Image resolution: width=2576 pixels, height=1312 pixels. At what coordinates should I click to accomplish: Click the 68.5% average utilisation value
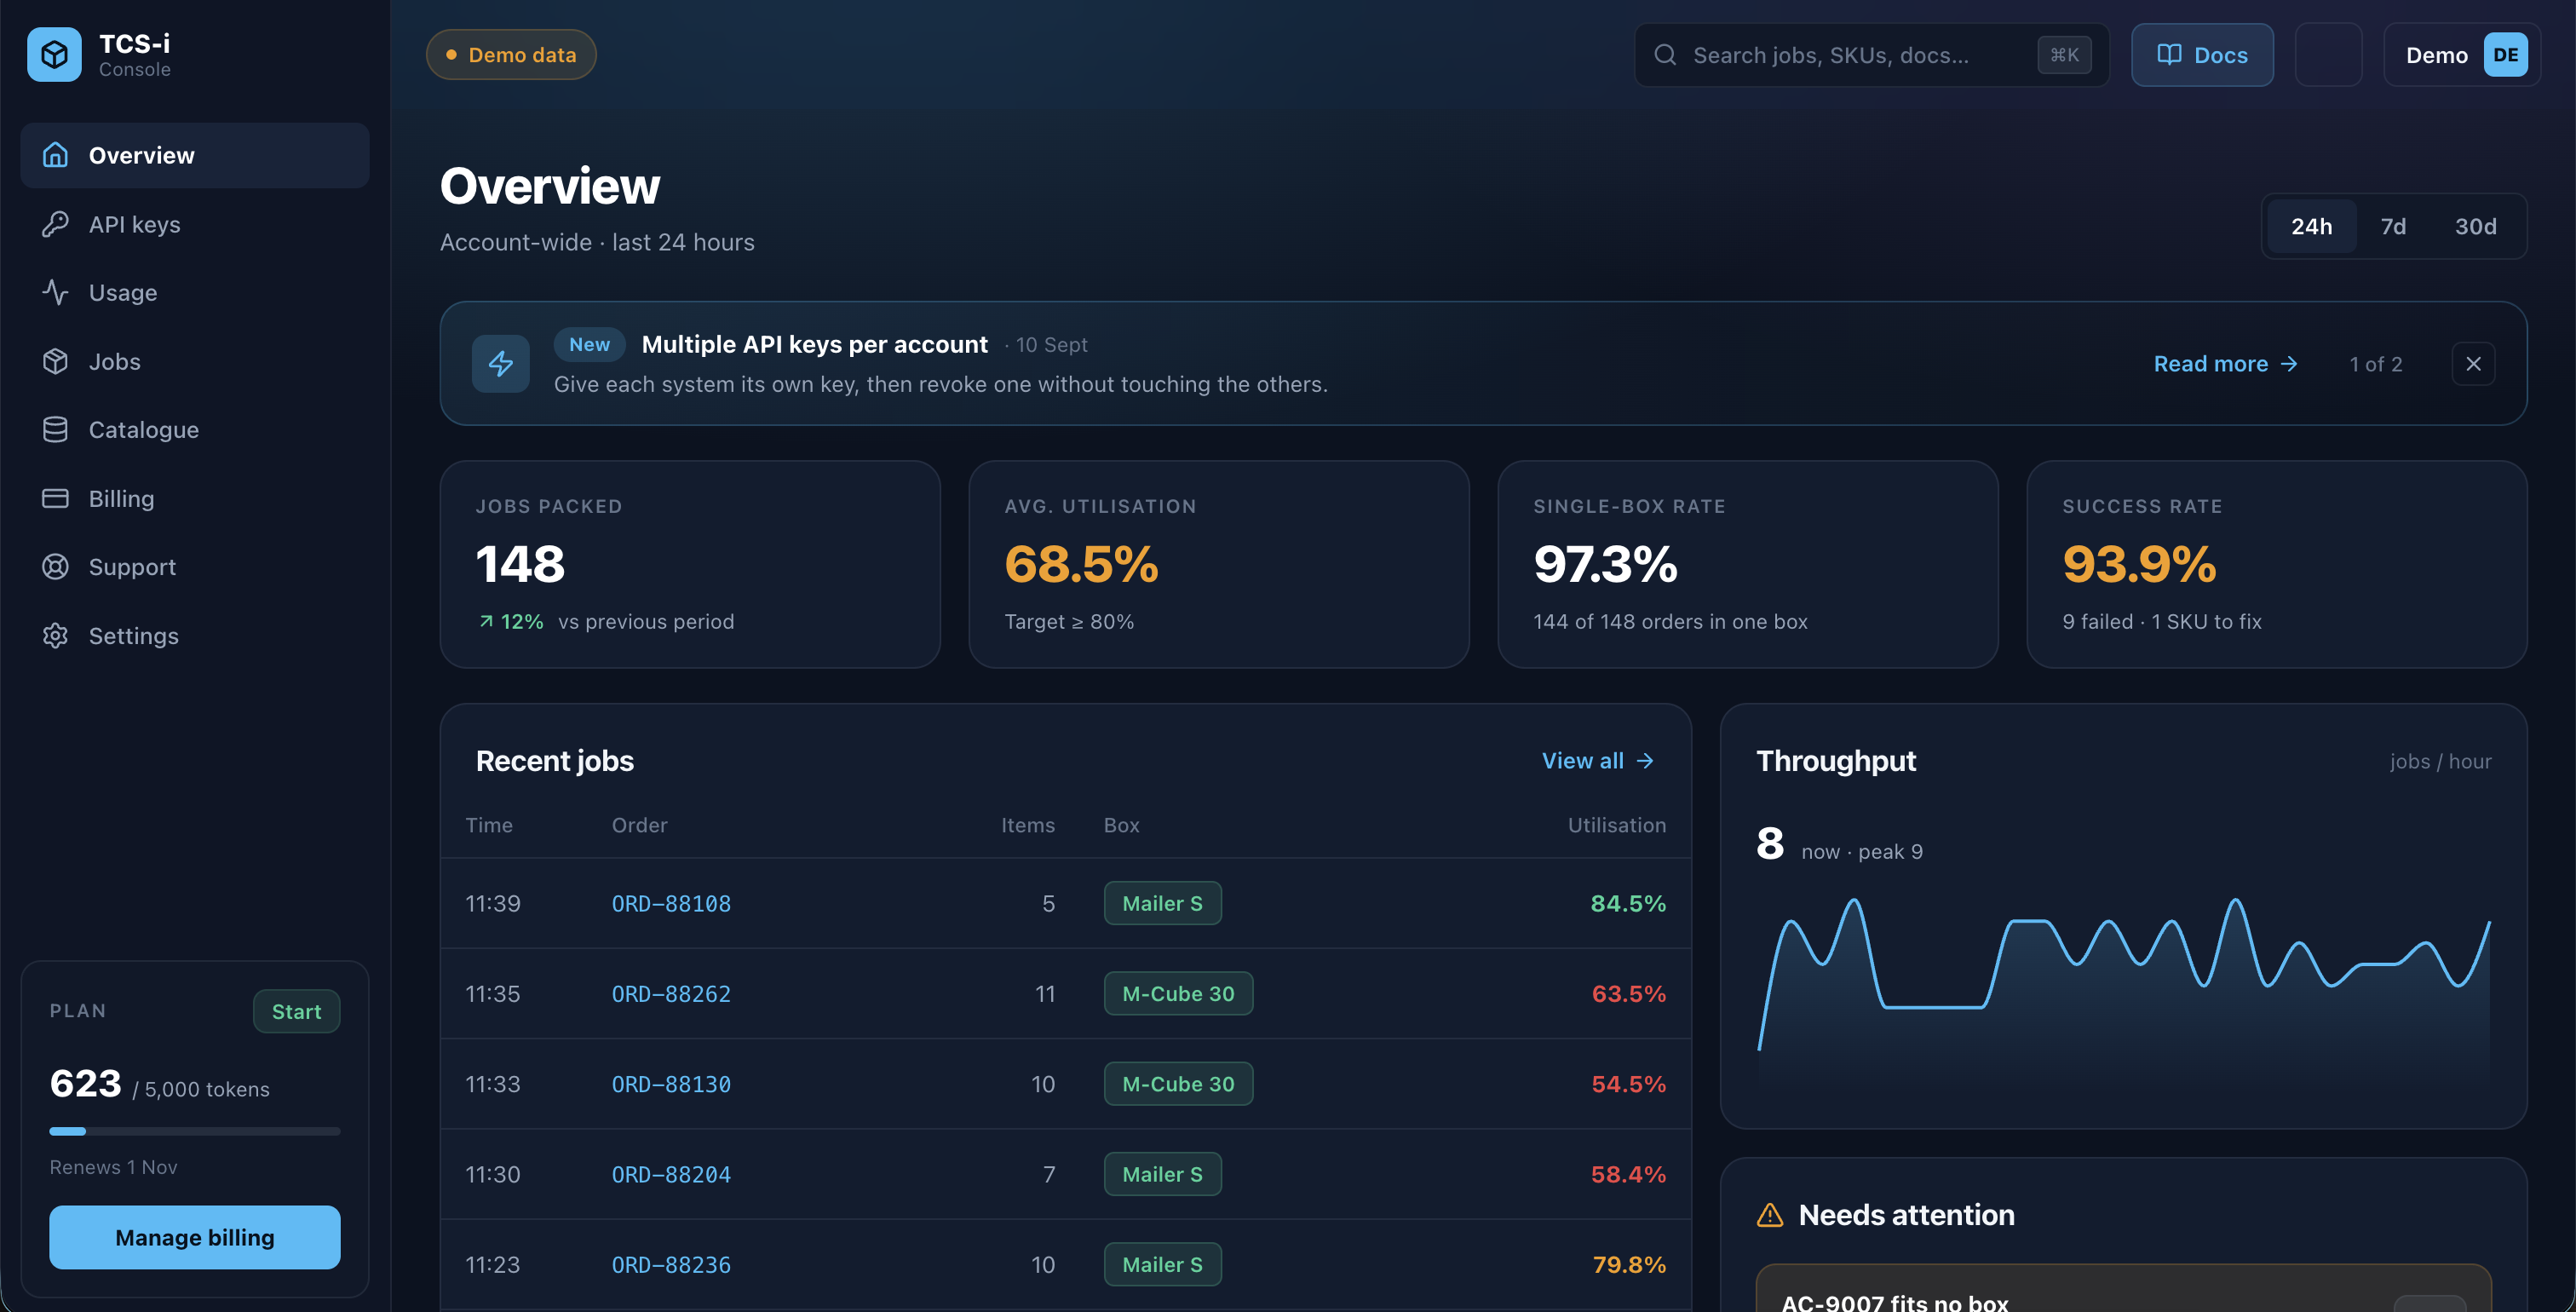point(1081,564)
